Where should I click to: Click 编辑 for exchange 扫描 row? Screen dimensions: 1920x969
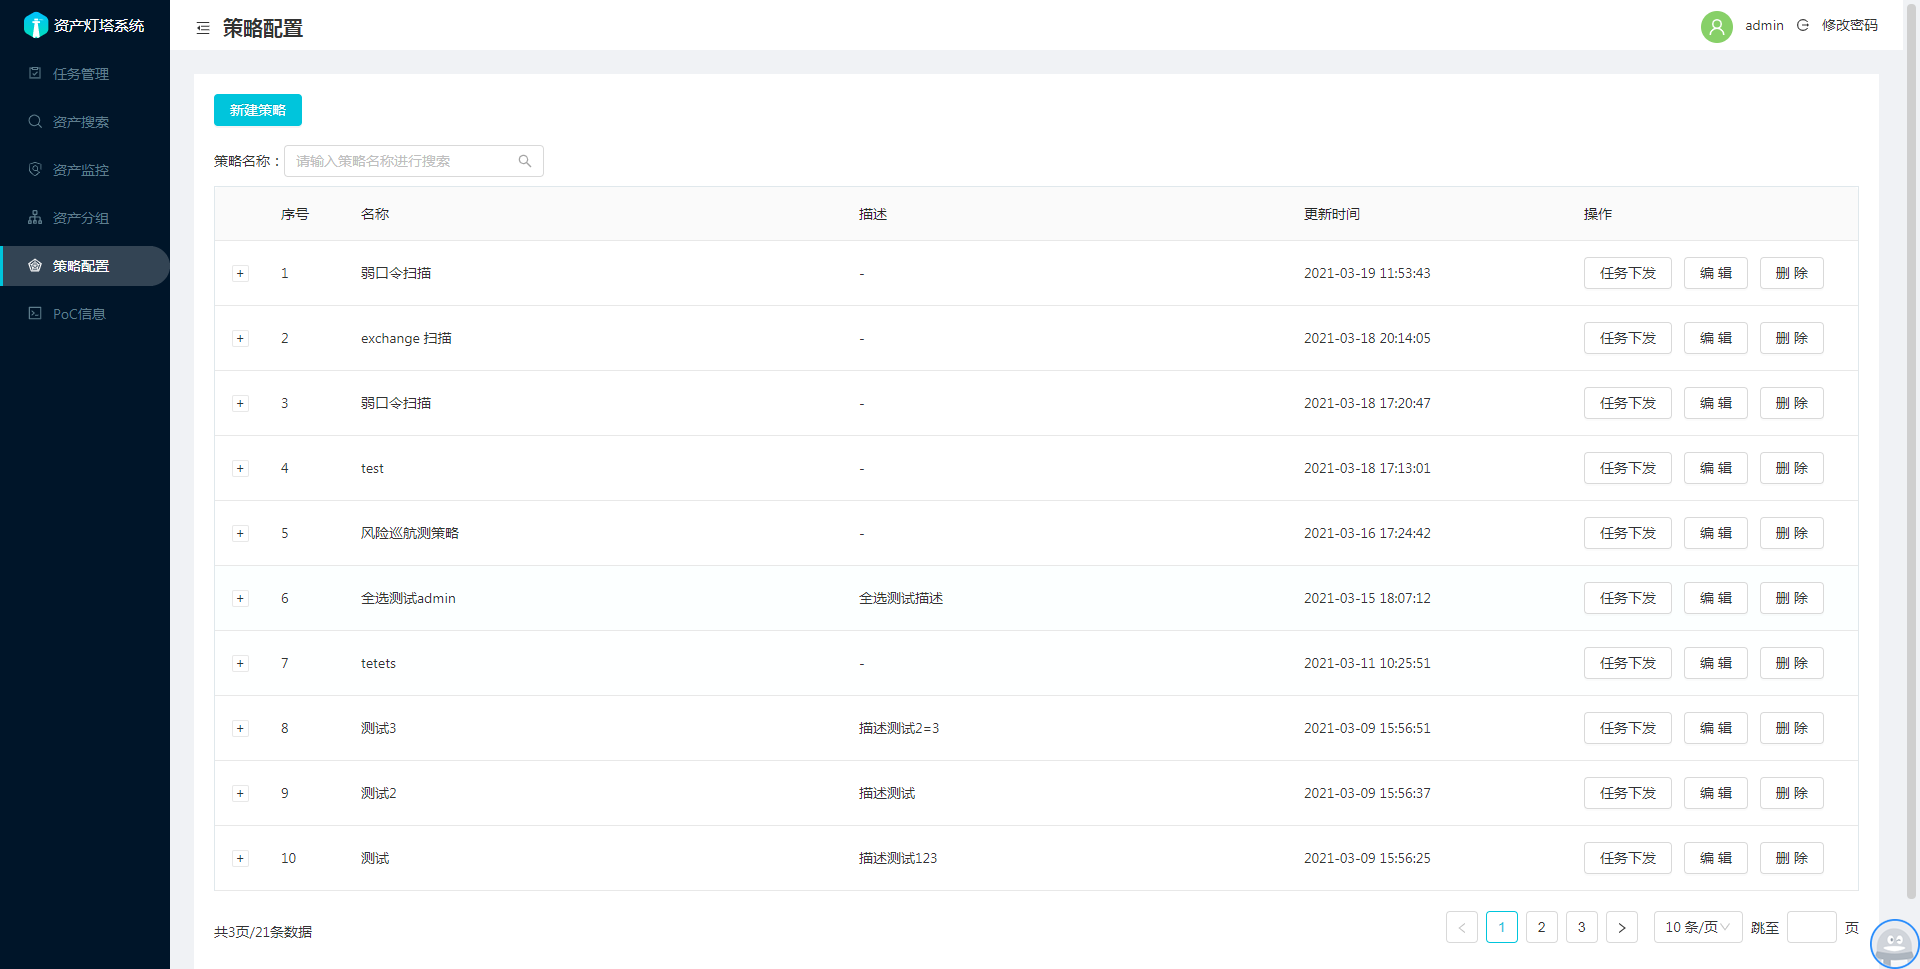(1716, 338)
